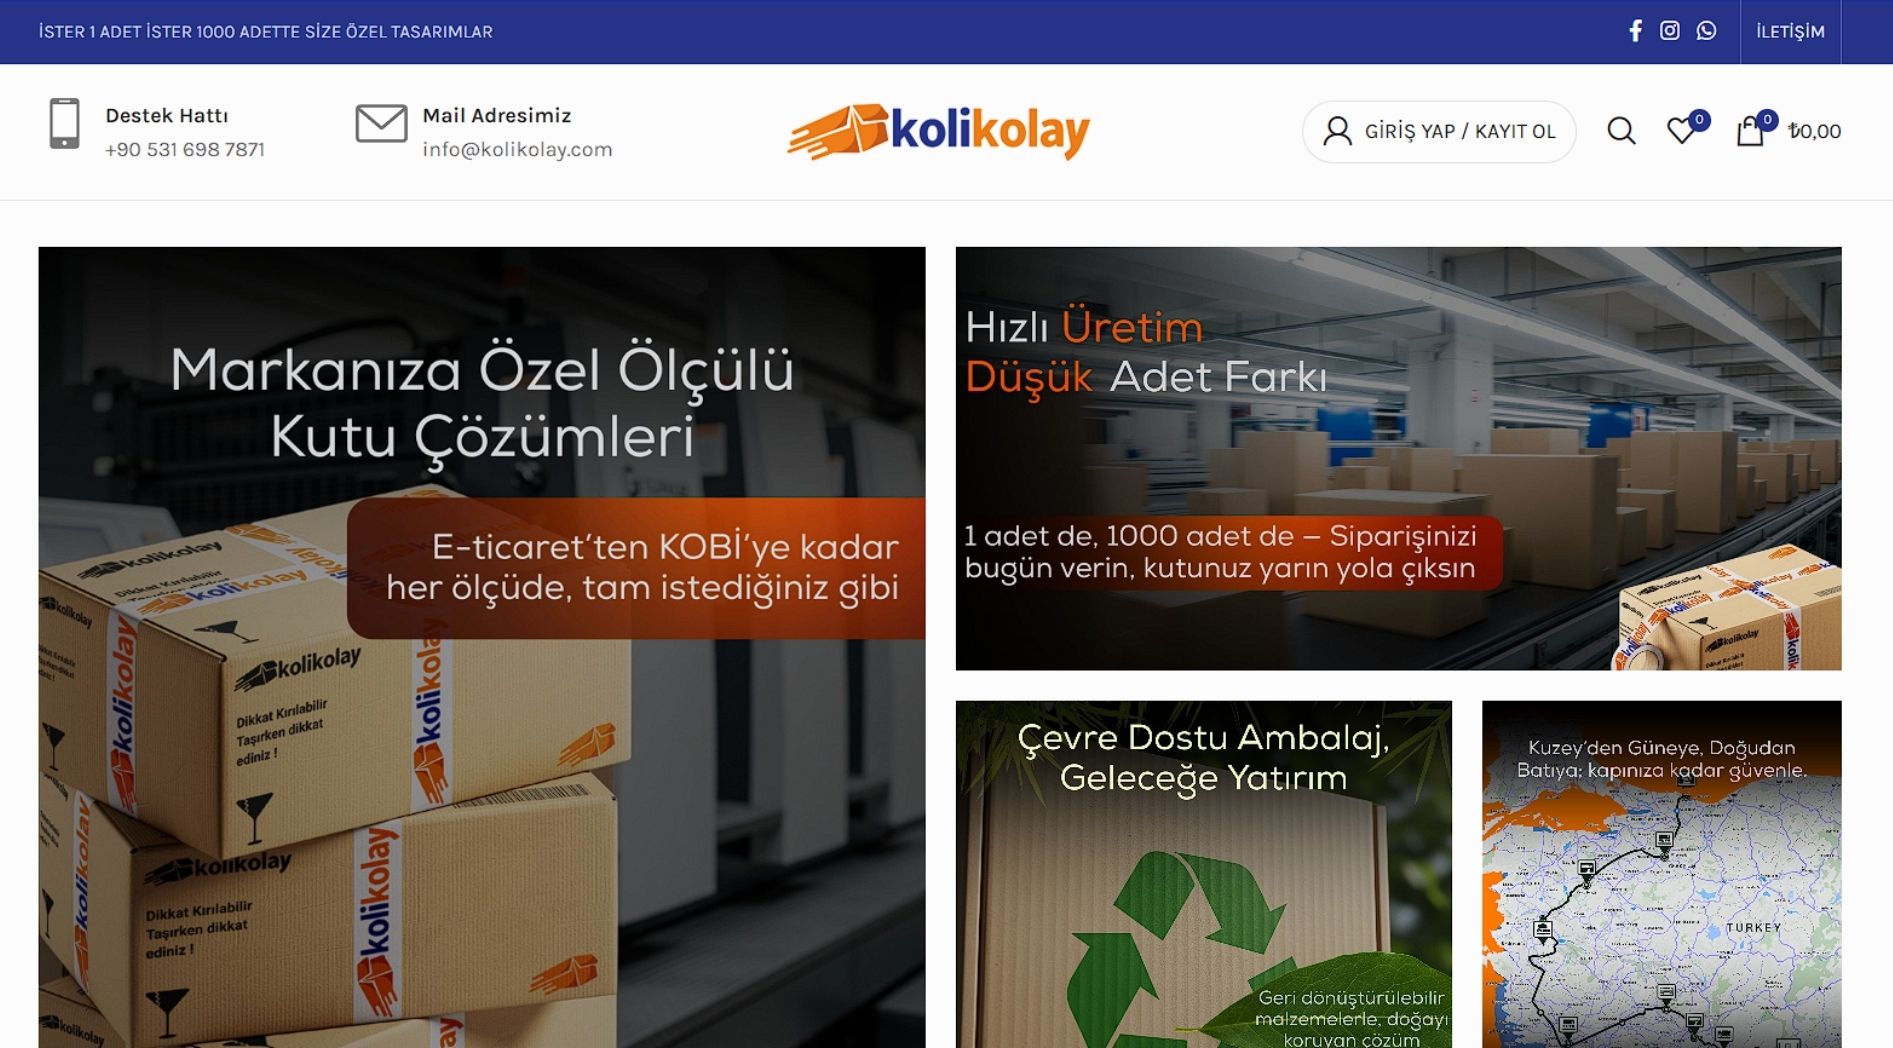
Task: Click the cart total ₺0,00
Action: pos(1815,131)
